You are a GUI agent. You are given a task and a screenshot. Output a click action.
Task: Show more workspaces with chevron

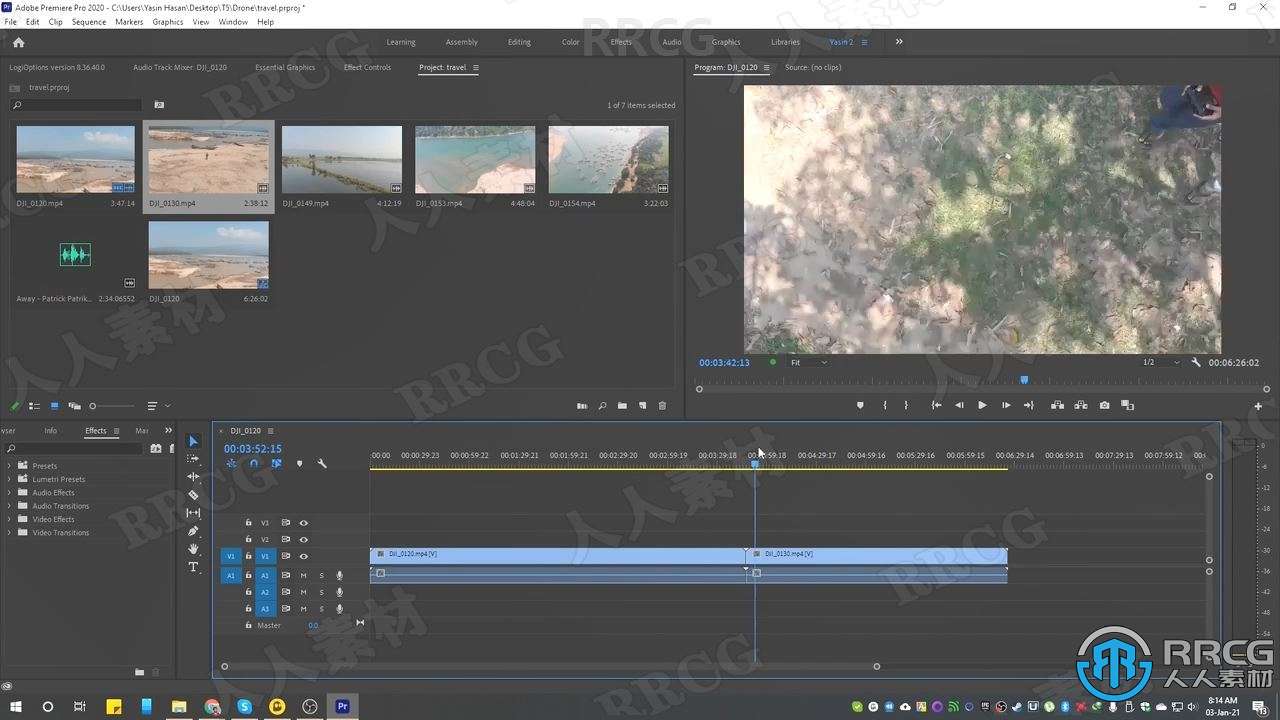[x=899, y=42]
